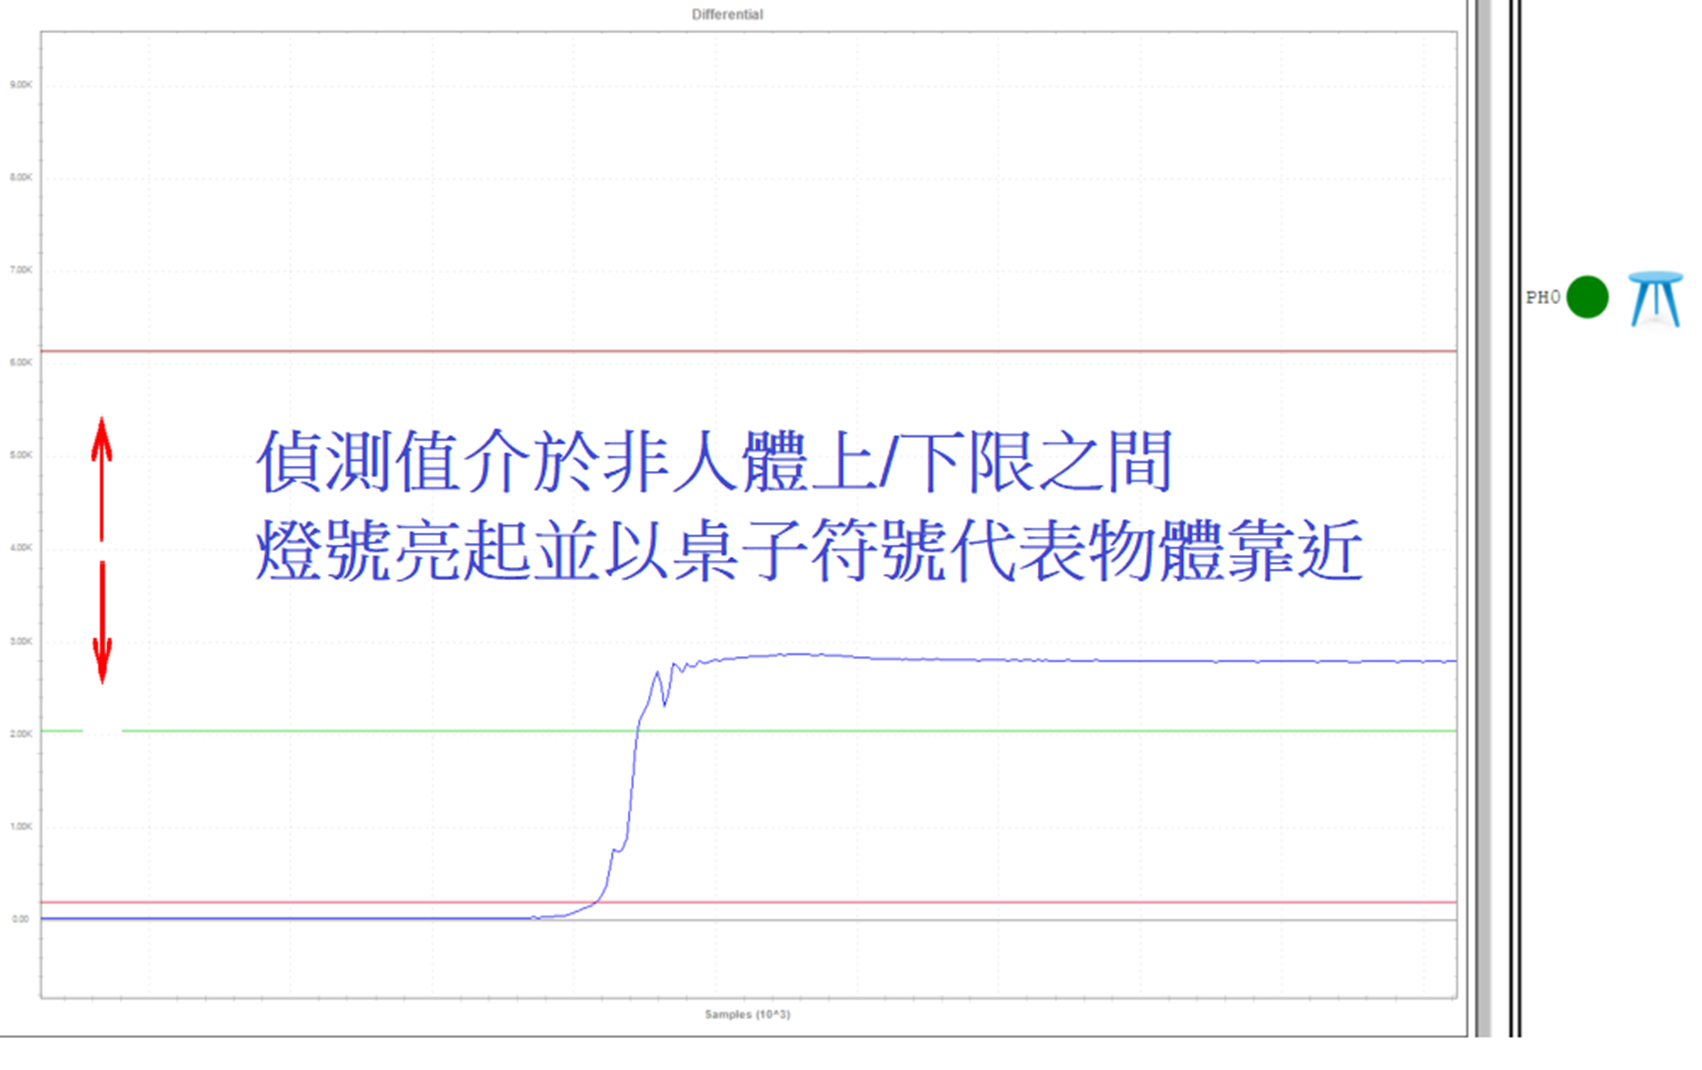This screenshot has width=1702, height=1070.
Task: Click the first line of blue Chinese annotation
Action: pyautogui.click(x=714, y=462)
